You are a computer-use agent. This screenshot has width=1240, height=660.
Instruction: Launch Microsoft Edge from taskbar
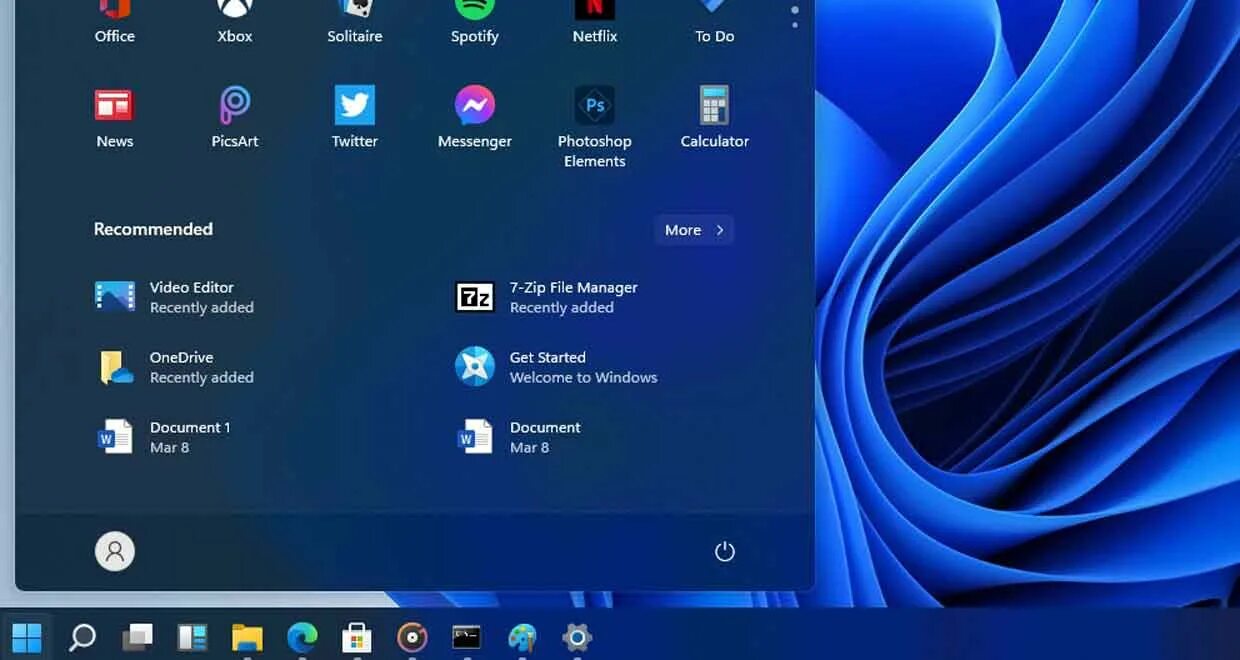[302, 636]
